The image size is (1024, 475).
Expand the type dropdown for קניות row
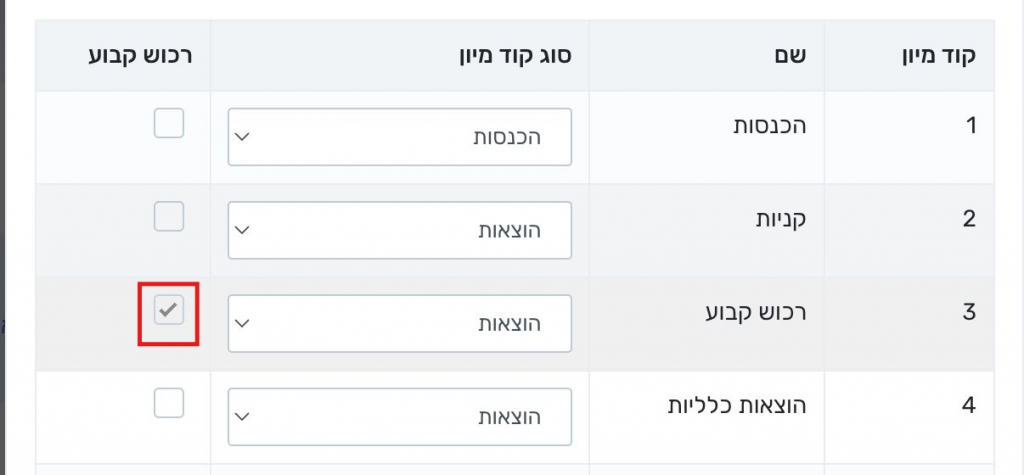click(400, 230)
